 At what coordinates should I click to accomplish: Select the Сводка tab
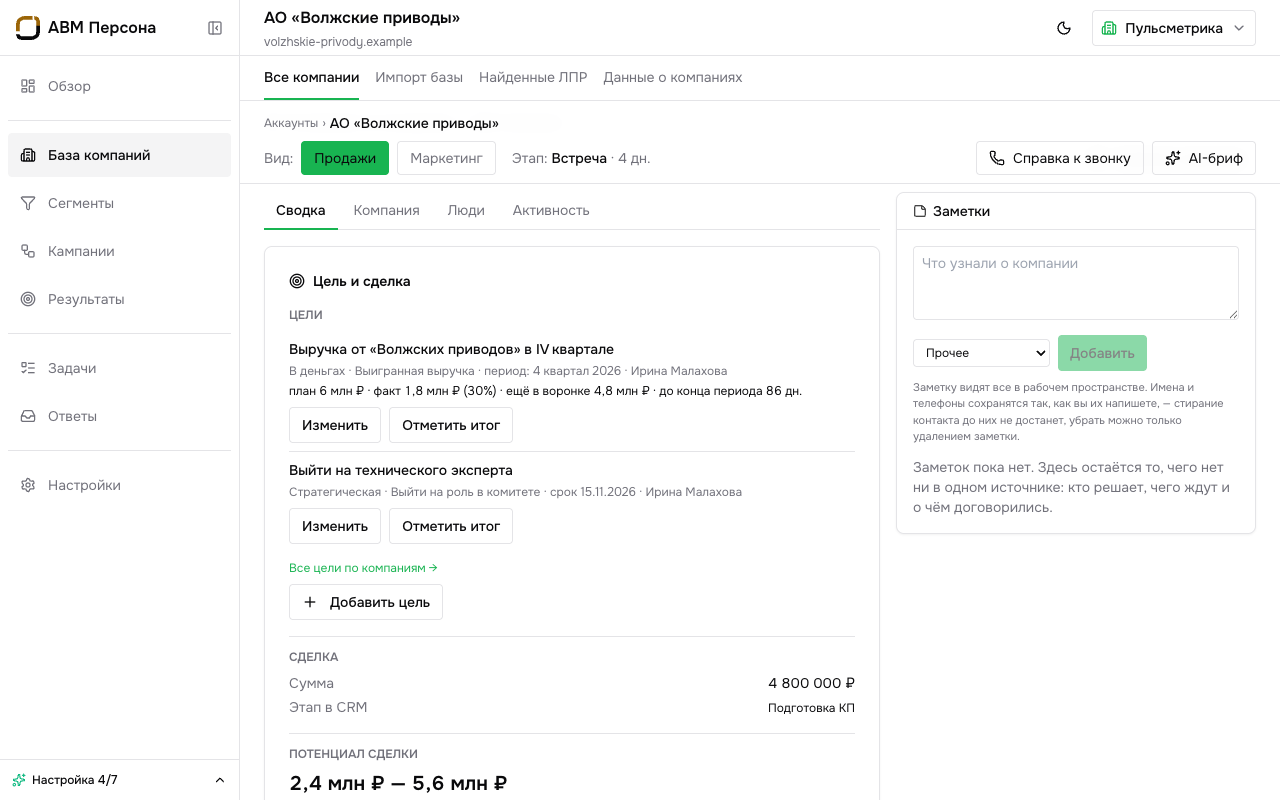point(301,210)
